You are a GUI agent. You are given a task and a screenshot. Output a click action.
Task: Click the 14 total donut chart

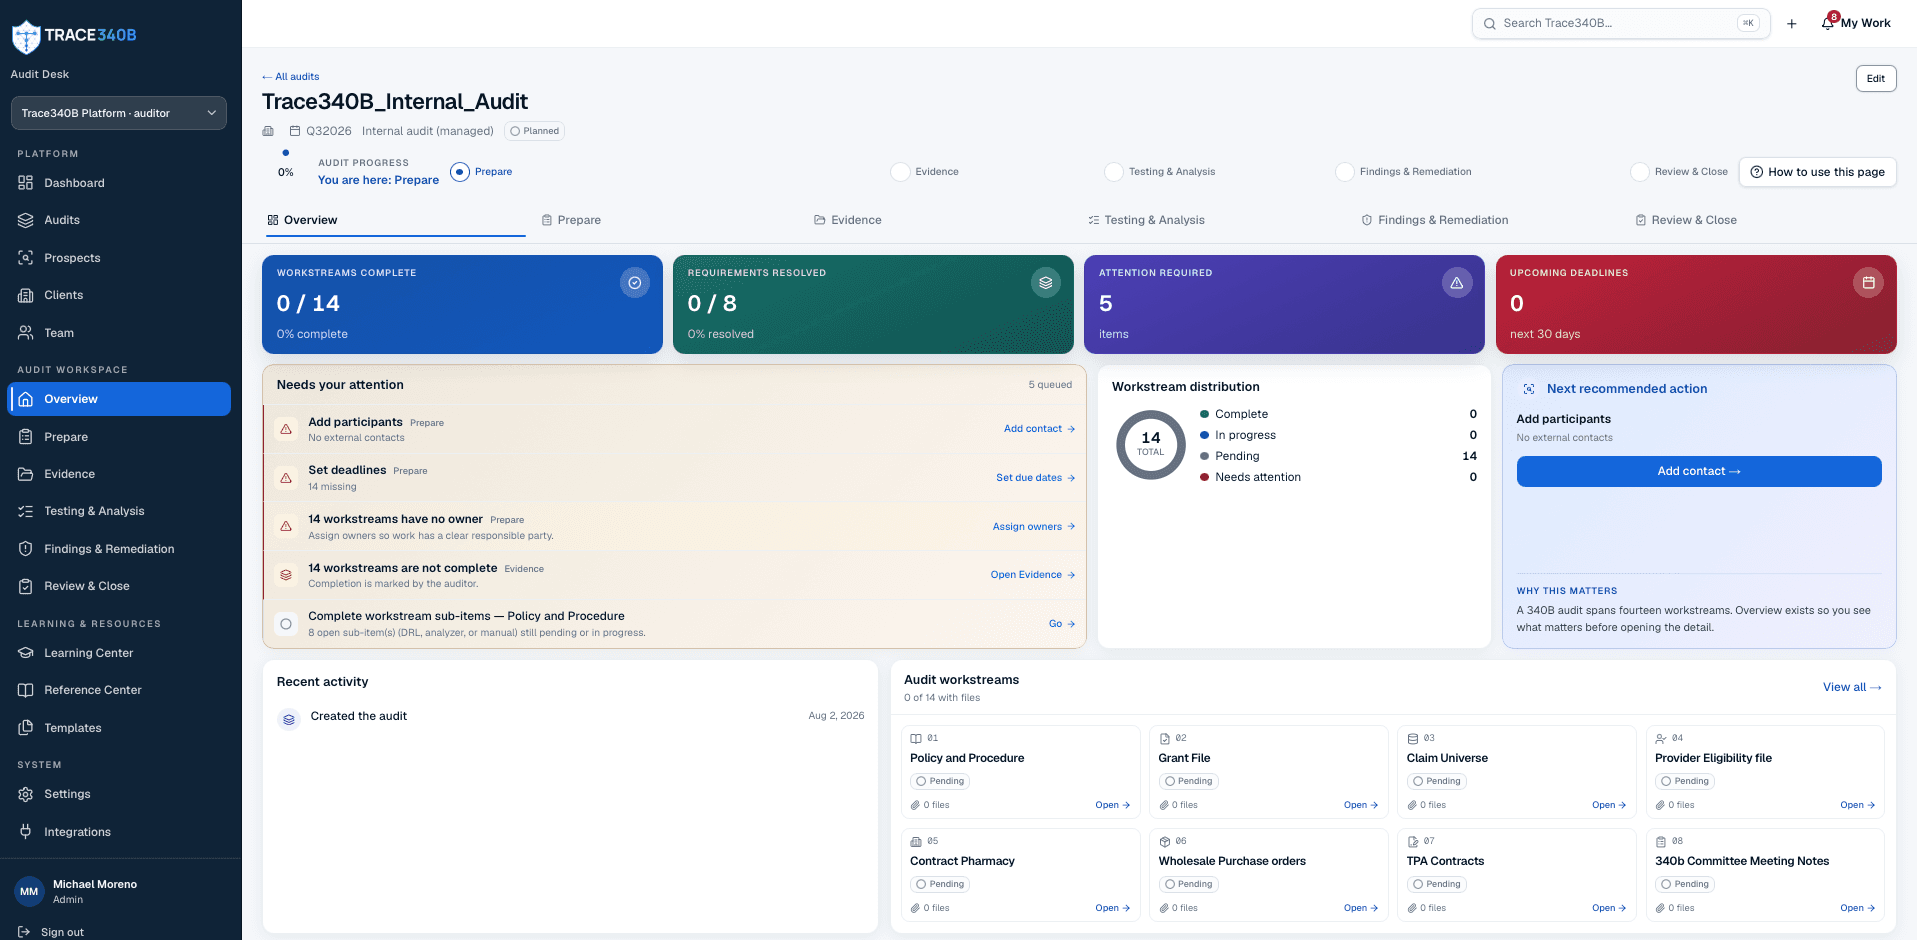pyautogui.click(x=1151, y=445)
